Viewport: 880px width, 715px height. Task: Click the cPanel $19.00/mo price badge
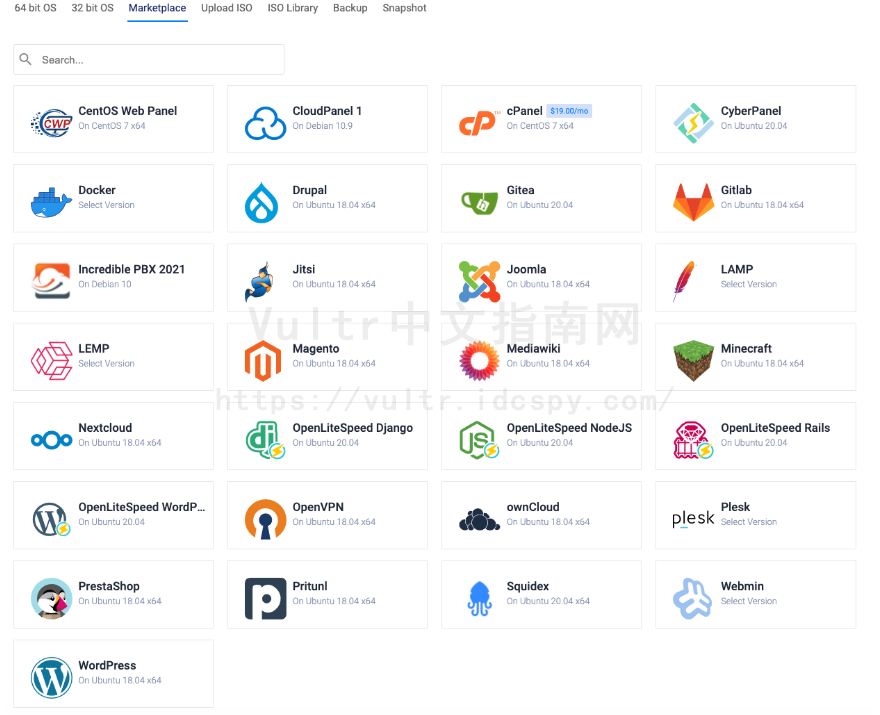tap(569, 111)
